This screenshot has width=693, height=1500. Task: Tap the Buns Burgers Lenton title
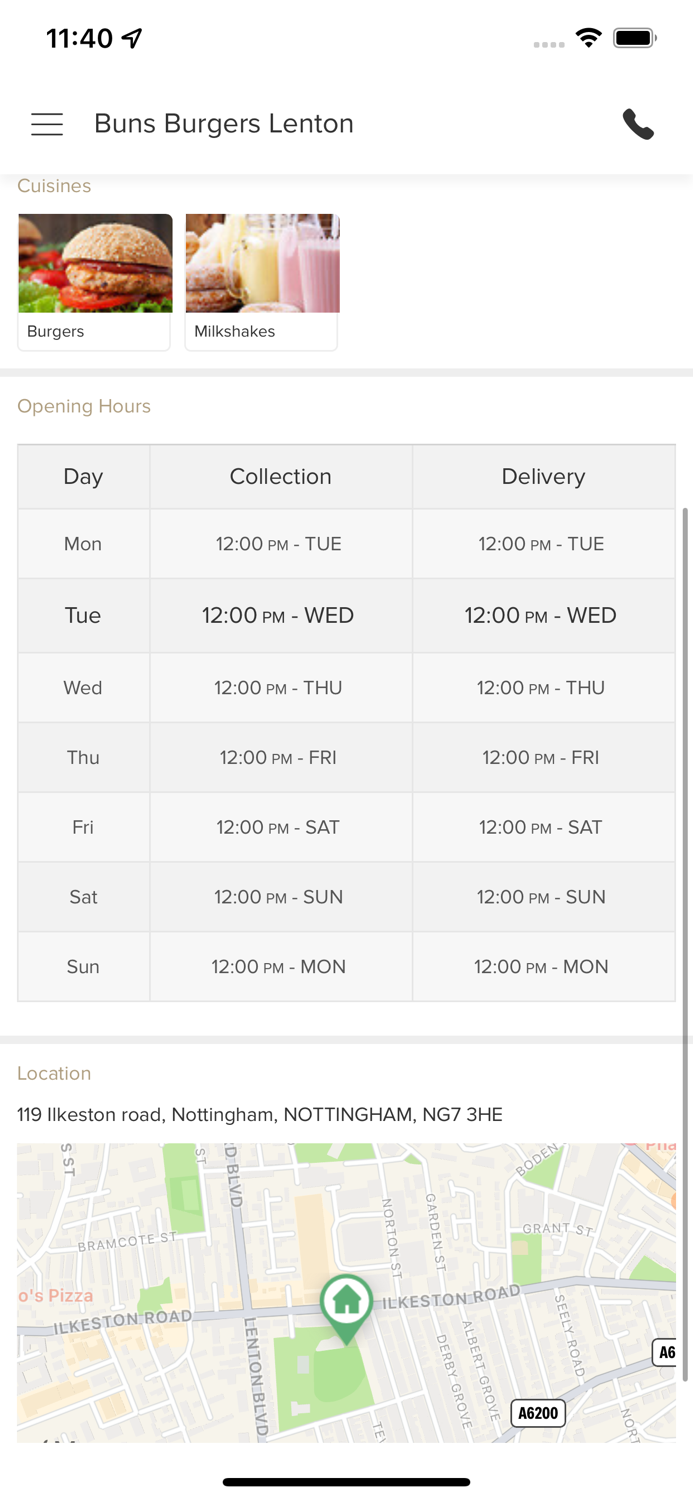pyautogui.click(x=224, y=124)
